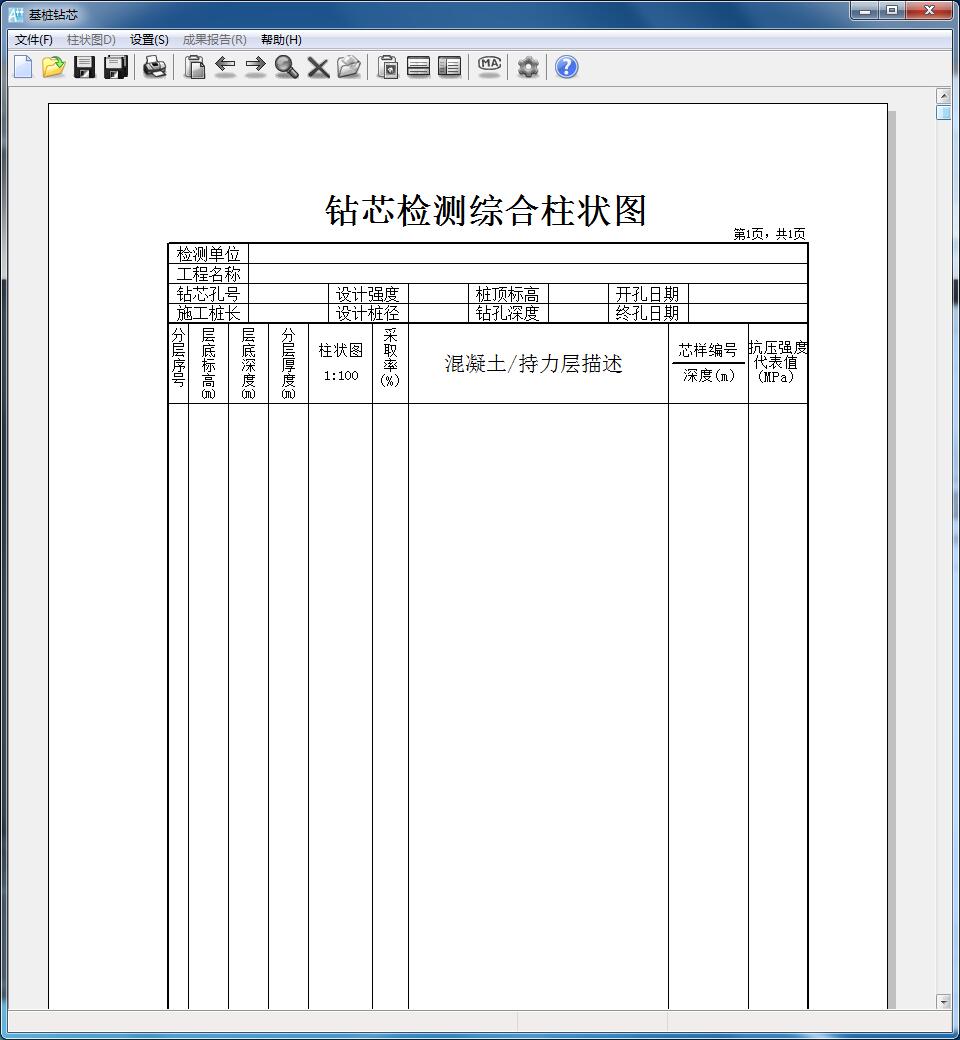Click the scroll down arrow of vertical scrollbar
Screen dimensions: 960x1040
click(x=943, y=1002)
